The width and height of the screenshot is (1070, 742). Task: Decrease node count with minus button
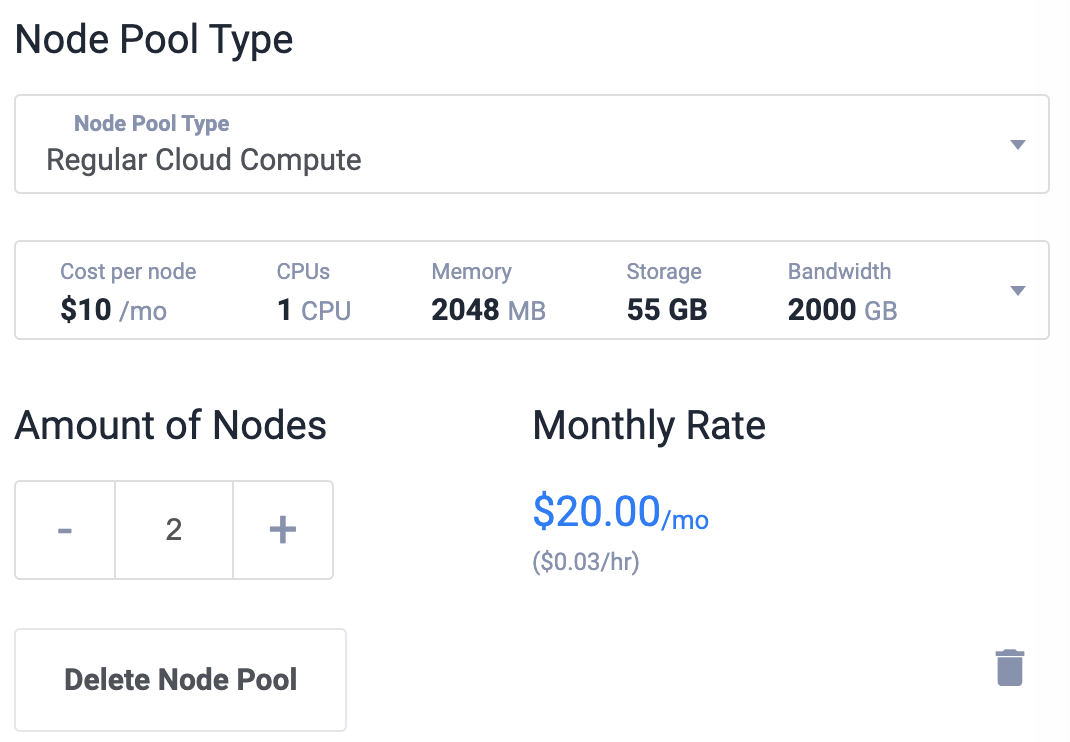[65, 530]
